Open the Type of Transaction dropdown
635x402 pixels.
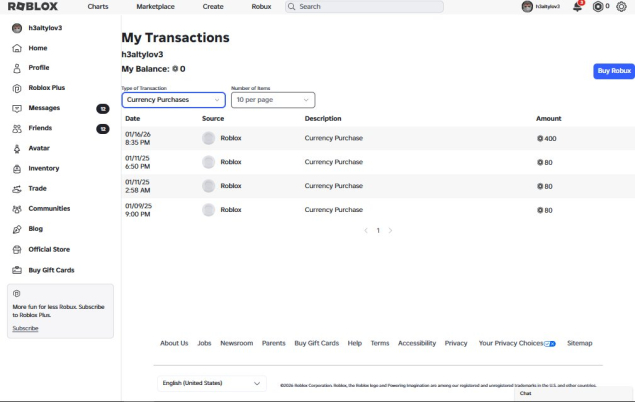(x=173, y=100)
